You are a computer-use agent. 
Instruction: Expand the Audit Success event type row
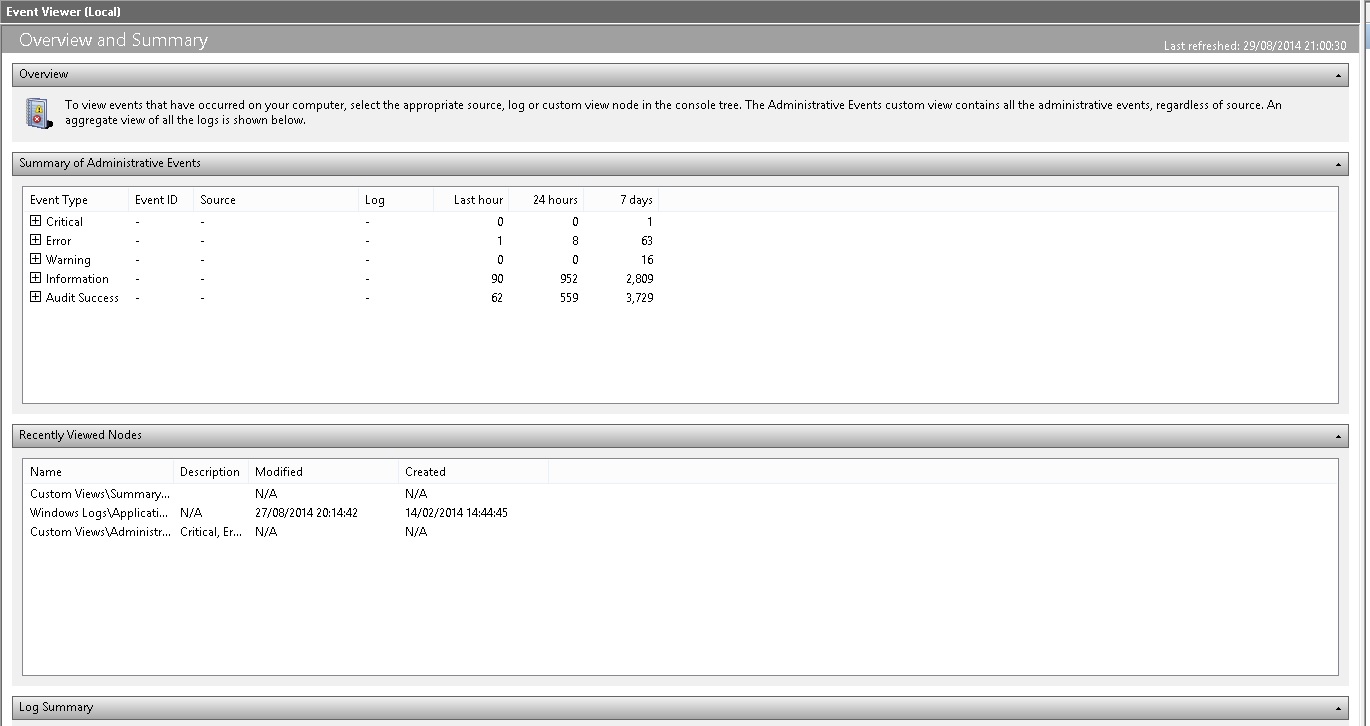click(x=35, y=297)
